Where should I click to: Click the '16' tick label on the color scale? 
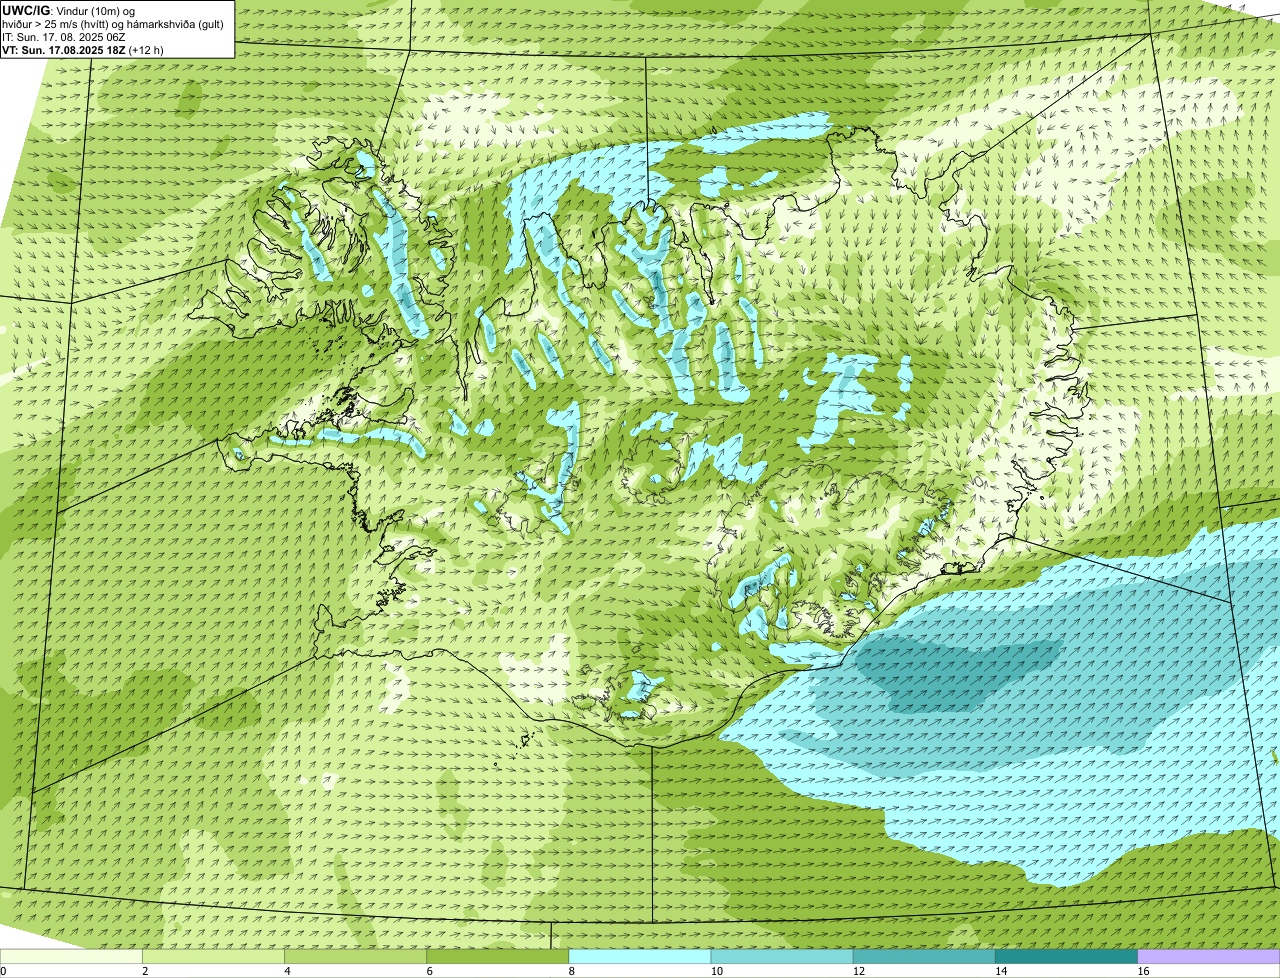coord(1142,971)
